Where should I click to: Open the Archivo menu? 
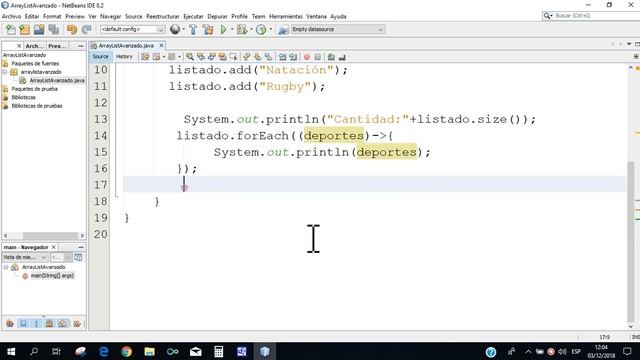coord(11,16)
